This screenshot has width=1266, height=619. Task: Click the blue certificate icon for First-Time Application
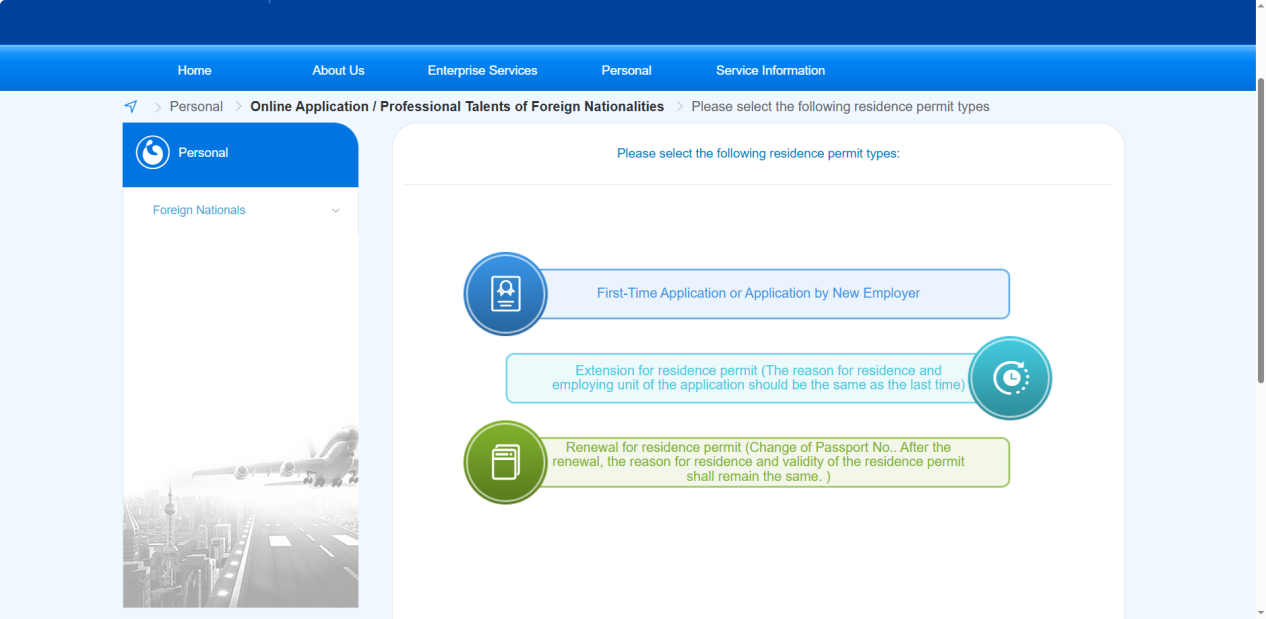click(506, 294)
